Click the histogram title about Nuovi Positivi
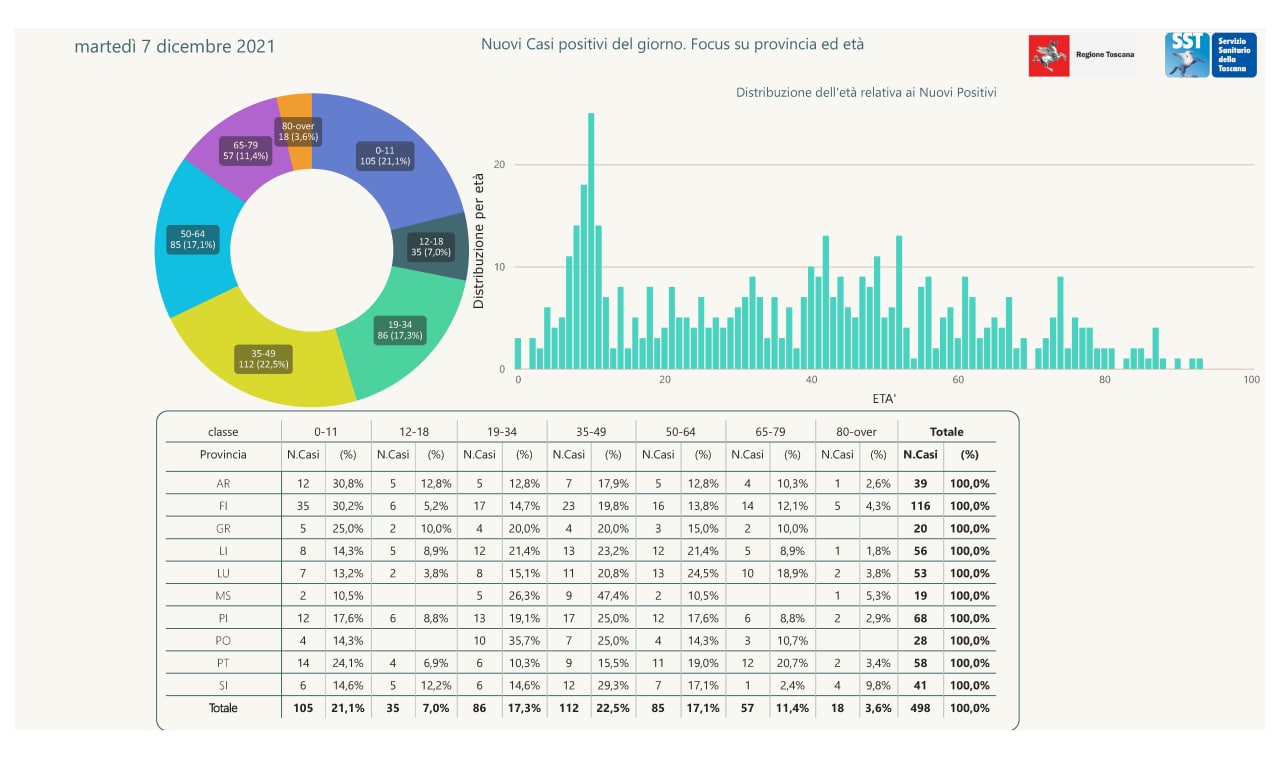 pyautogui.click(x=866, y=92)
